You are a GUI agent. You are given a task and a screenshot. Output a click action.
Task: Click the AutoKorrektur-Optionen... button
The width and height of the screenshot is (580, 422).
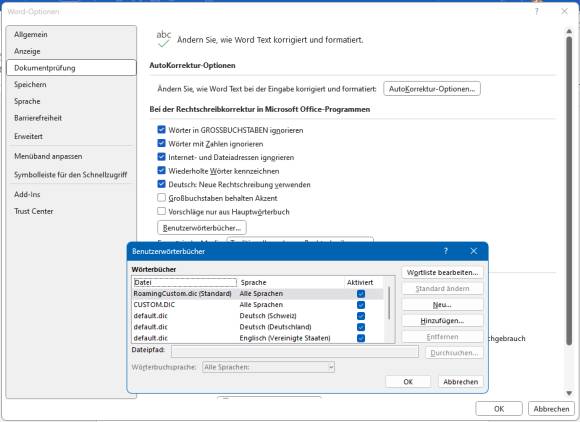(x=432, y=89)
